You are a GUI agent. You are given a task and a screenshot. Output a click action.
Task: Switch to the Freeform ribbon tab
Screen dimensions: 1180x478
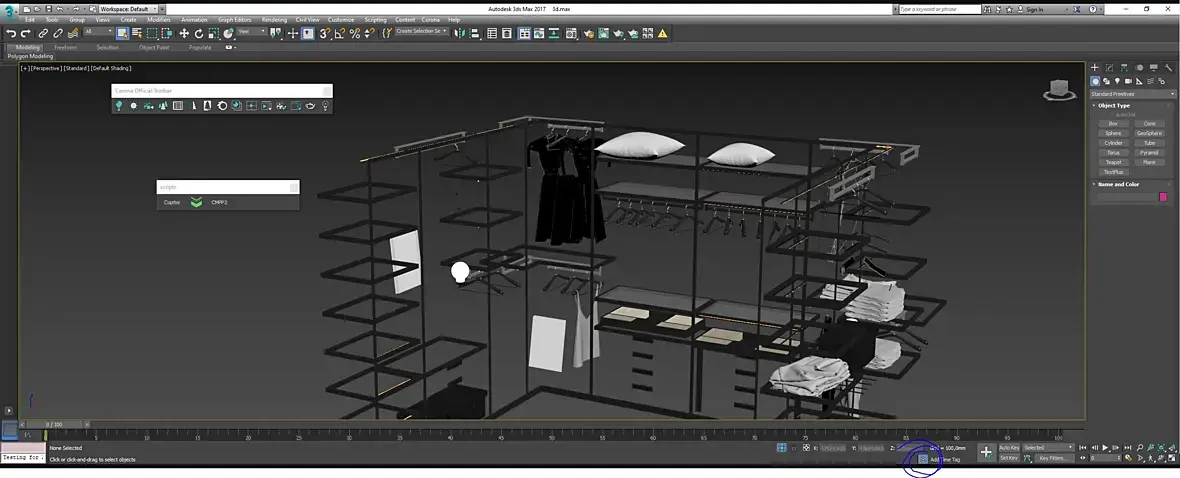coord(65,47)
